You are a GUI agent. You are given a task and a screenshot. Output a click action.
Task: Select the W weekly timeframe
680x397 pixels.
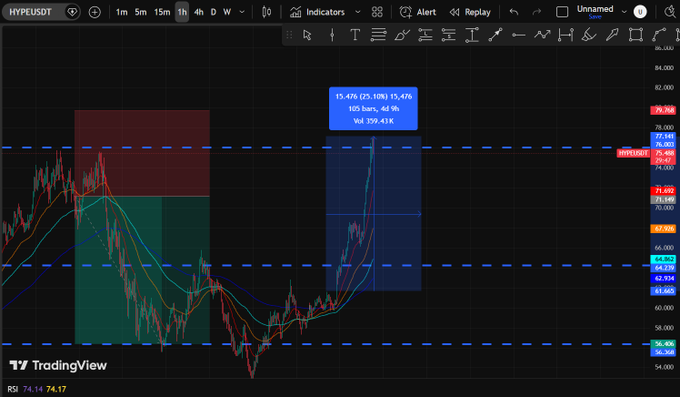(x=227, y=12)
